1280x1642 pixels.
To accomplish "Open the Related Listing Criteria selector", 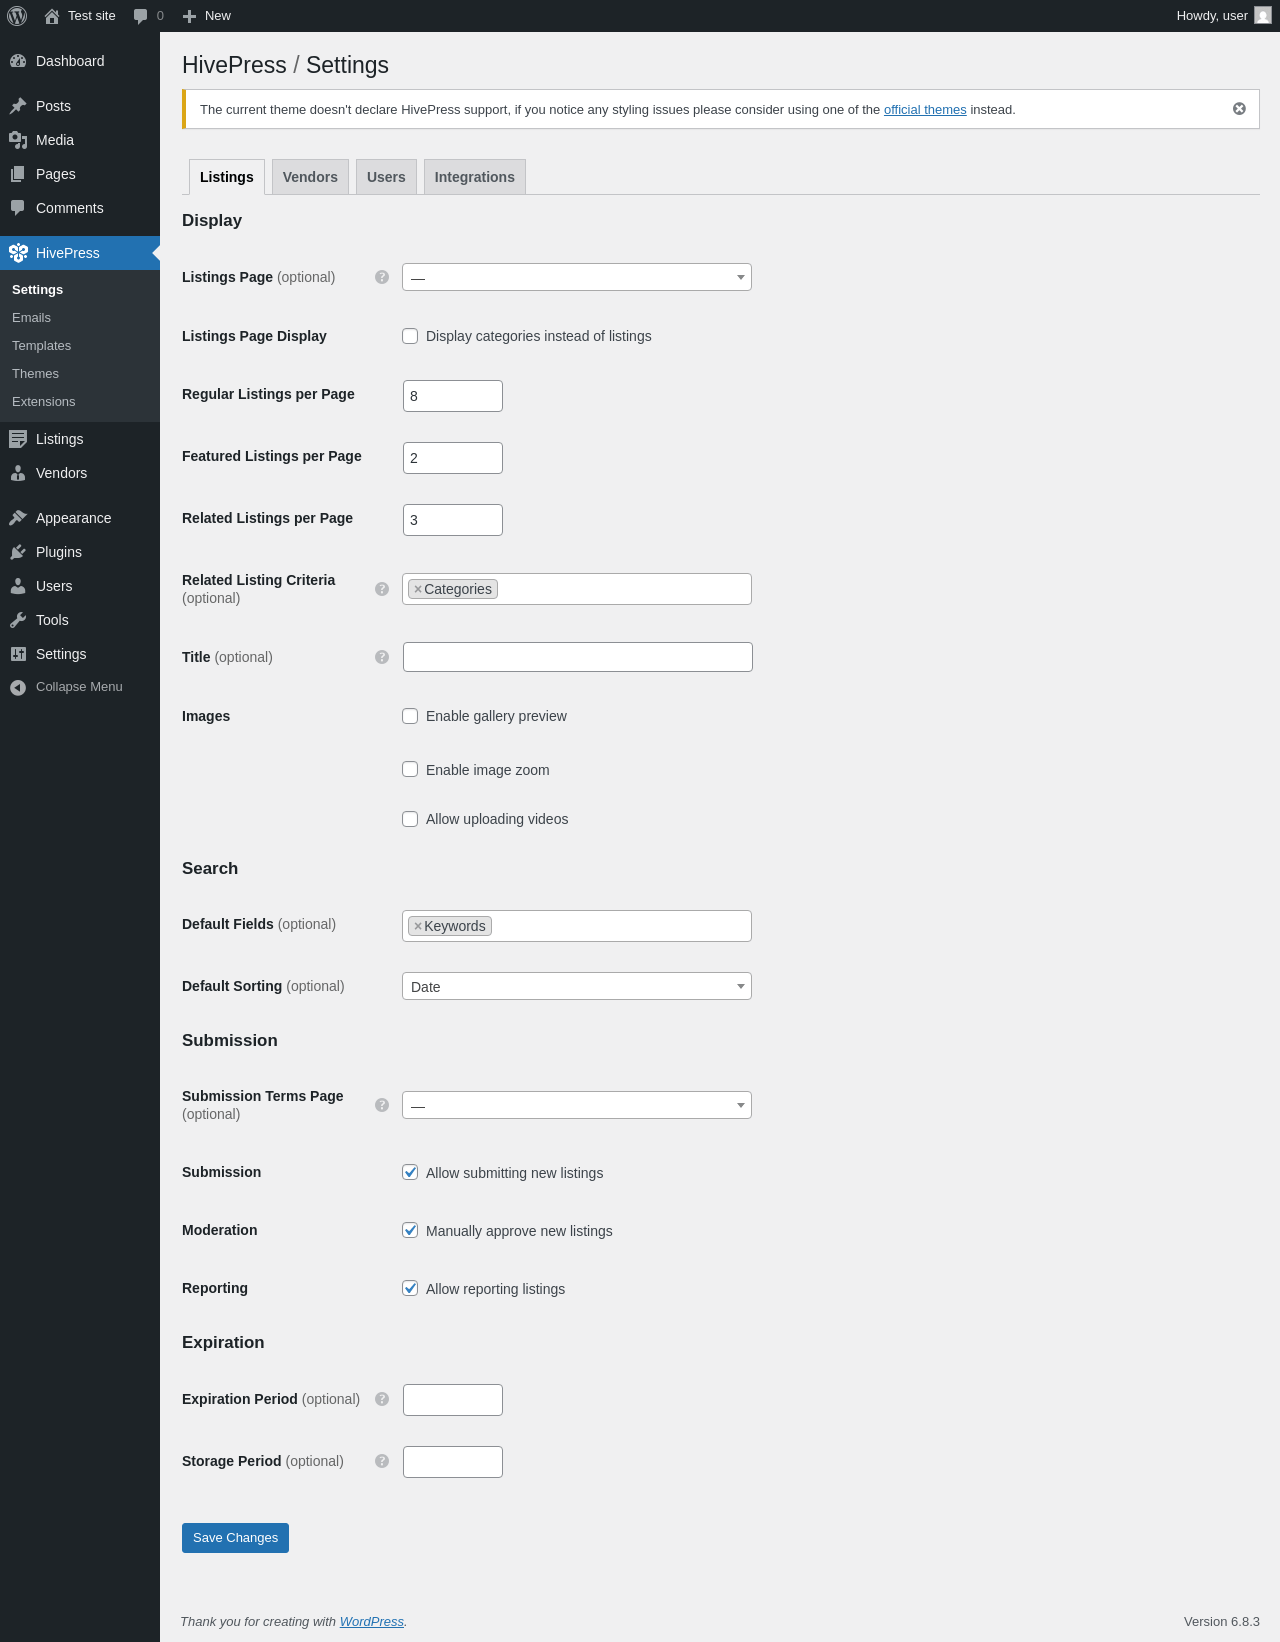I will click(x=577, y=589).
